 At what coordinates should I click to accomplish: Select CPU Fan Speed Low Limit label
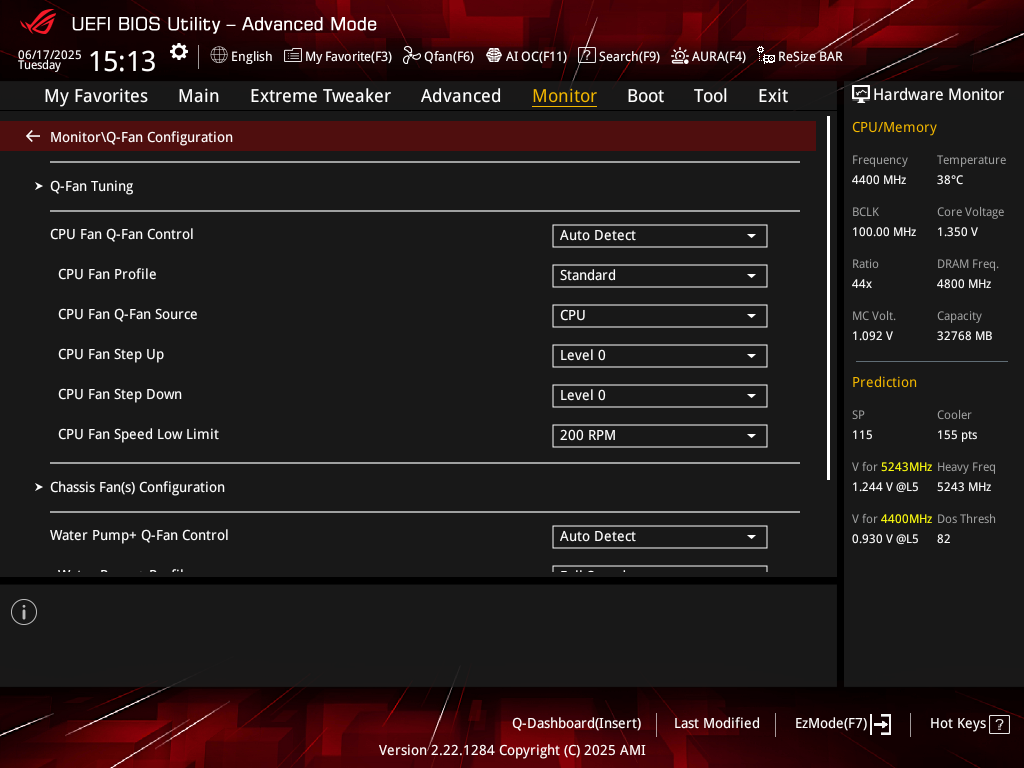(138, 434)
